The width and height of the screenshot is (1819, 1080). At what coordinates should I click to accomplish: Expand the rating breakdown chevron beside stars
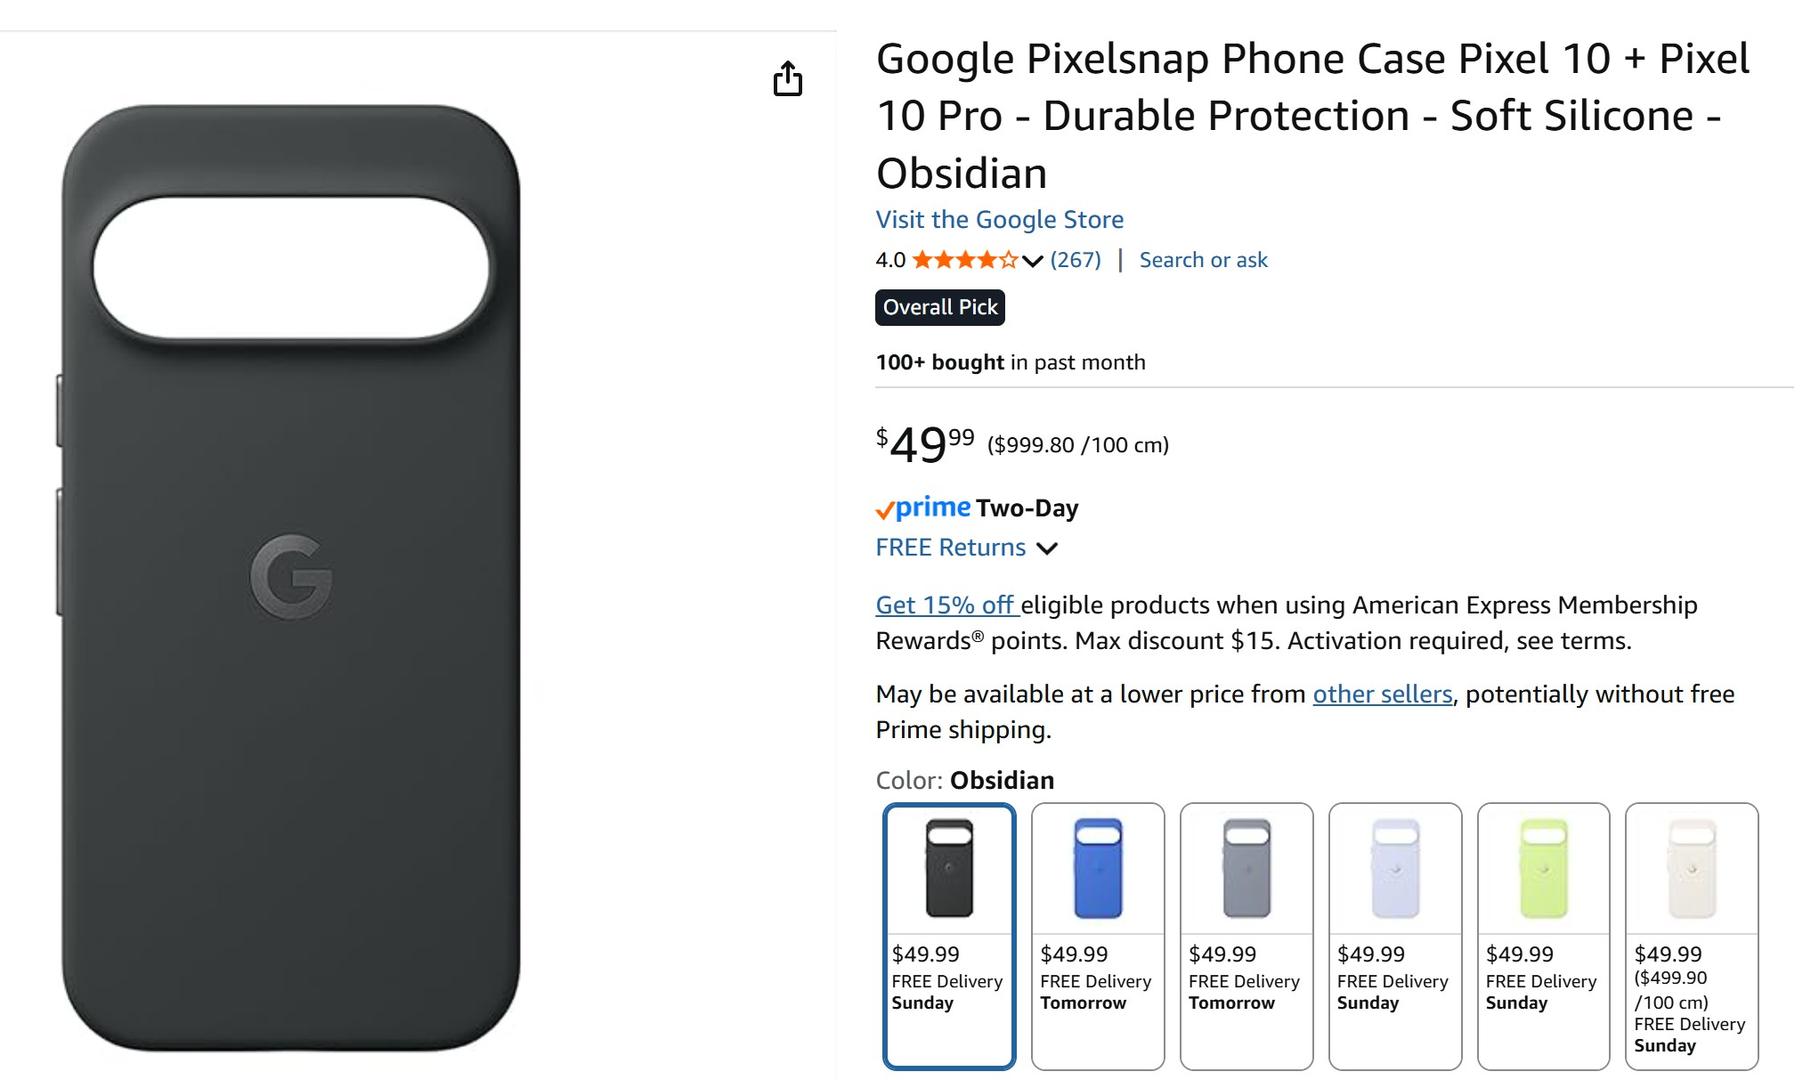tap(1032, 262)
